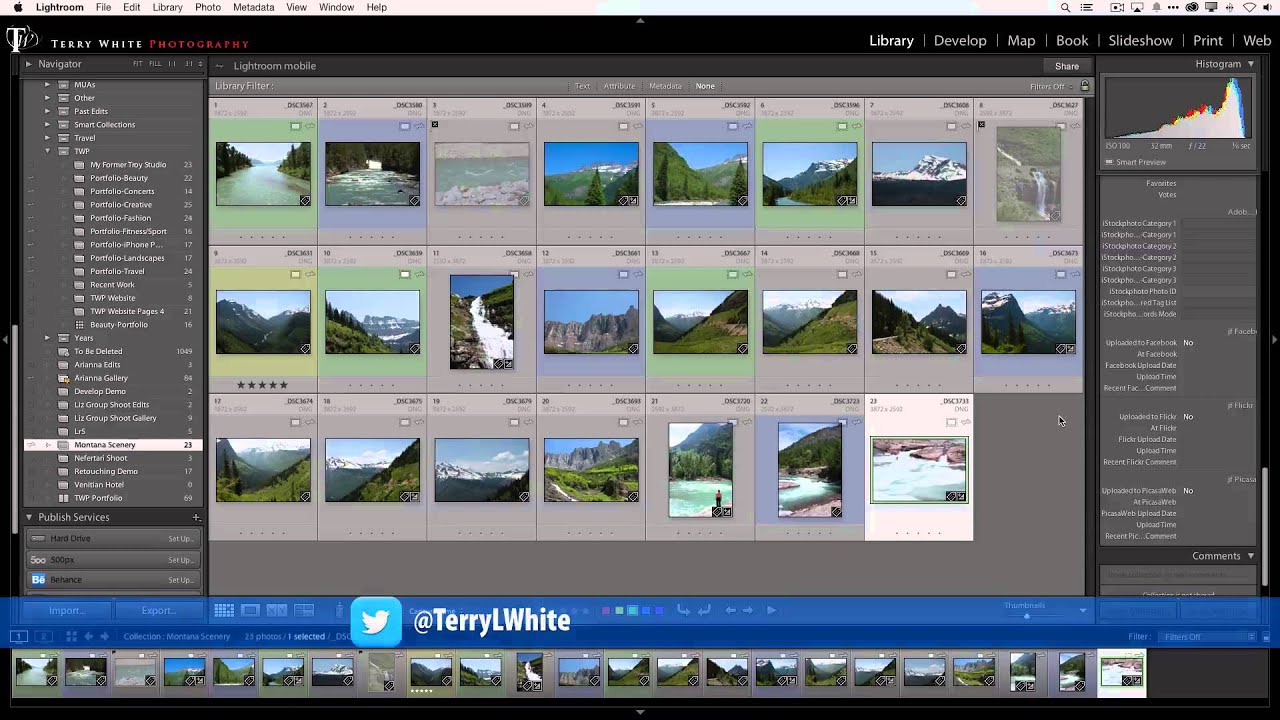
Task: Switch to Loupe view in toolbar
Action: [250, 610]
